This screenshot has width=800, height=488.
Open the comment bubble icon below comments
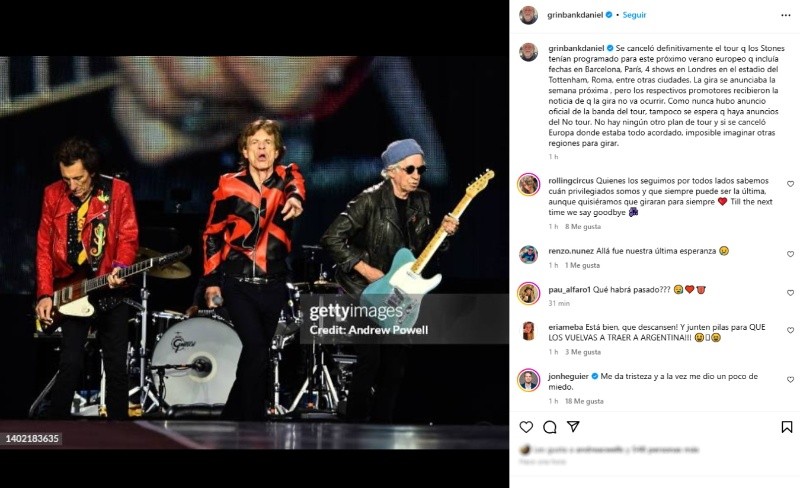pyautogui.click(x=549, y=427)
